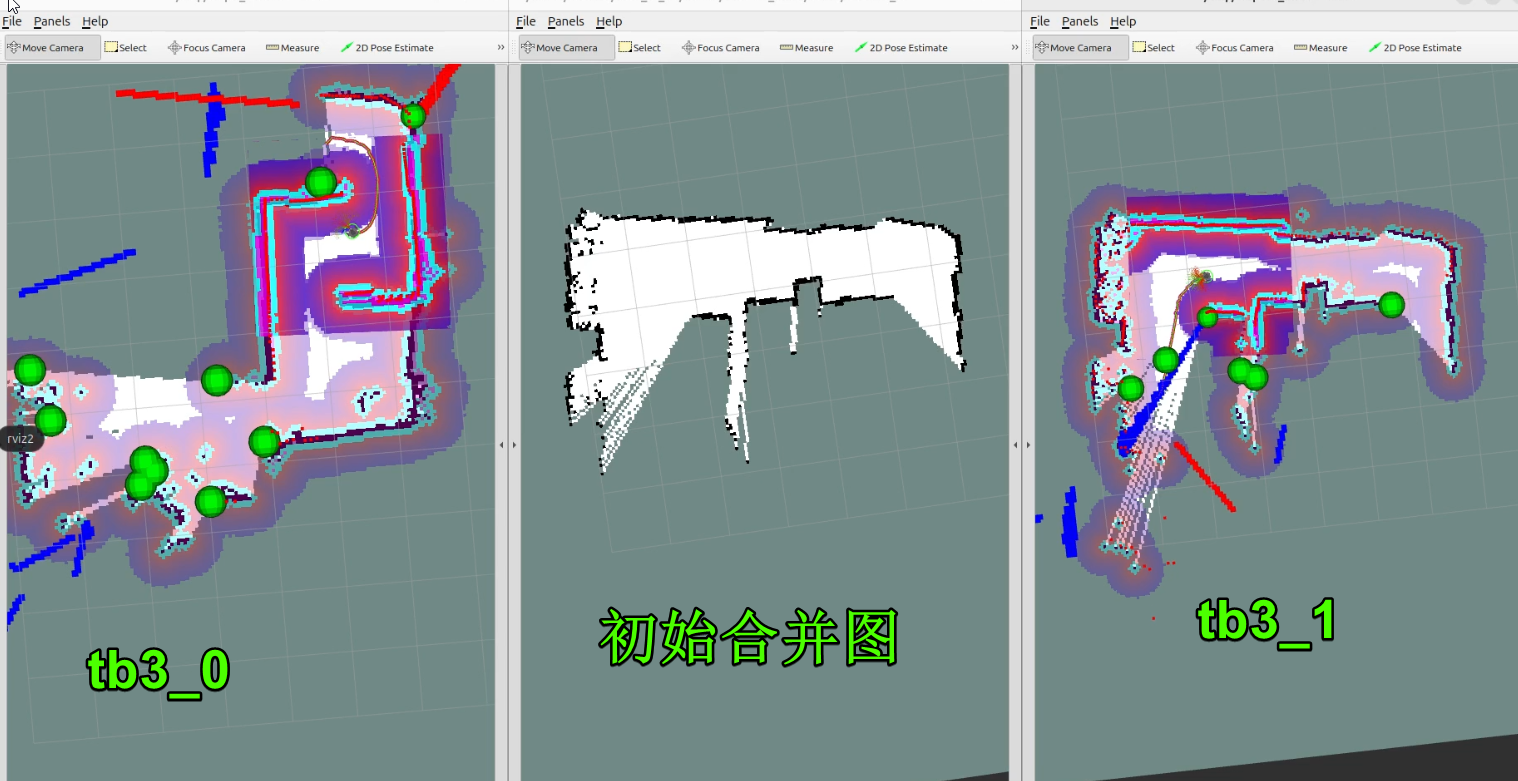Viewport: 1518px width, 781px height.
Task: Select Move Camera in tb3_1 window
Action: (1080, 48)
